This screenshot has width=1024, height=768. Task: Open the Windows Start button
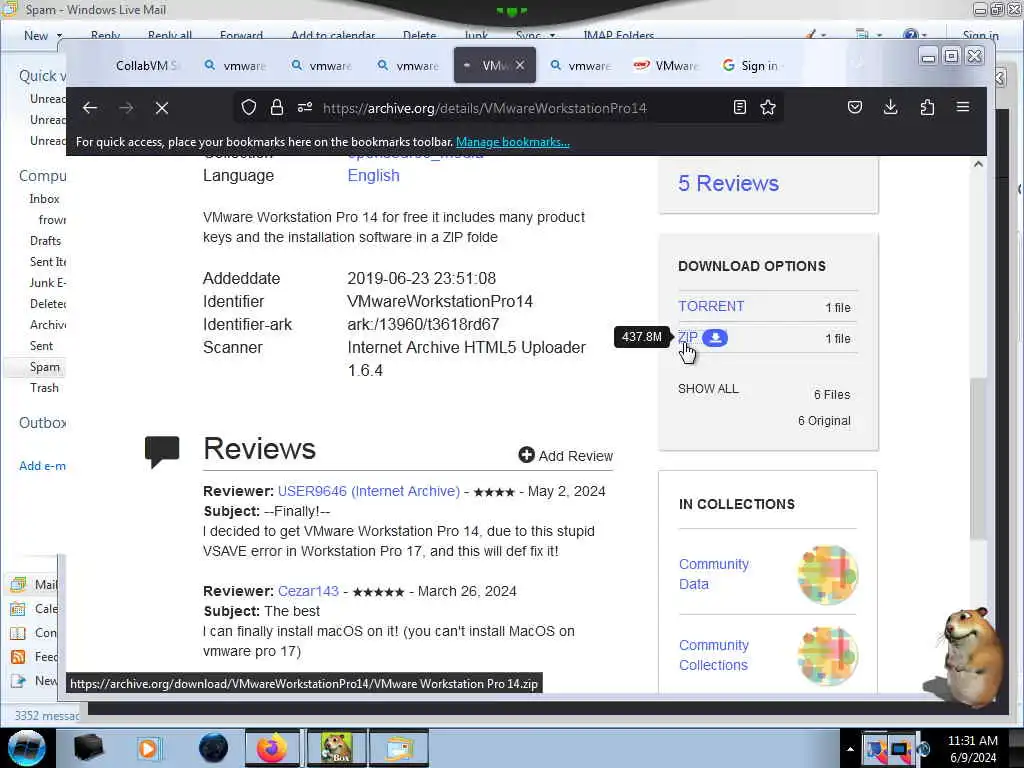point(27,748)
